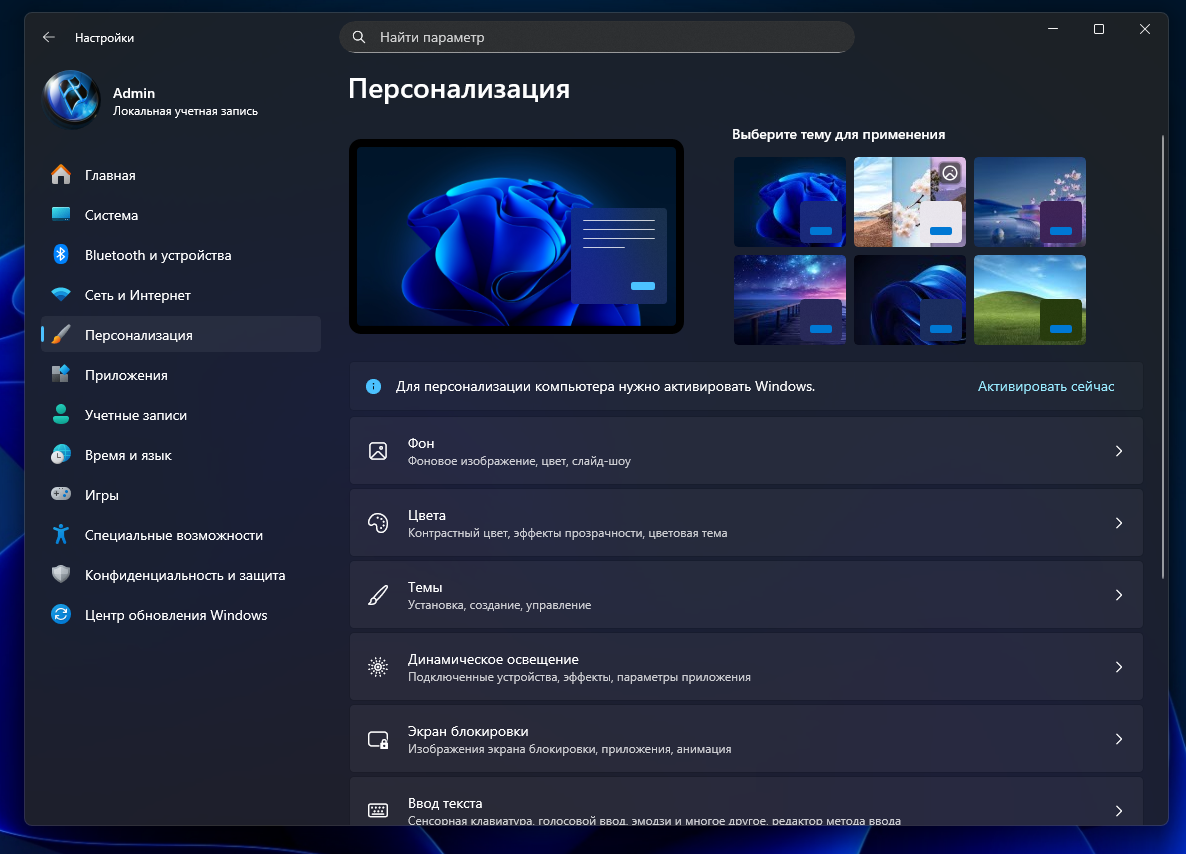Click the Центр обновления Windows sync icon
Screen dimensions: 1186x854
[x=61, y=615]
